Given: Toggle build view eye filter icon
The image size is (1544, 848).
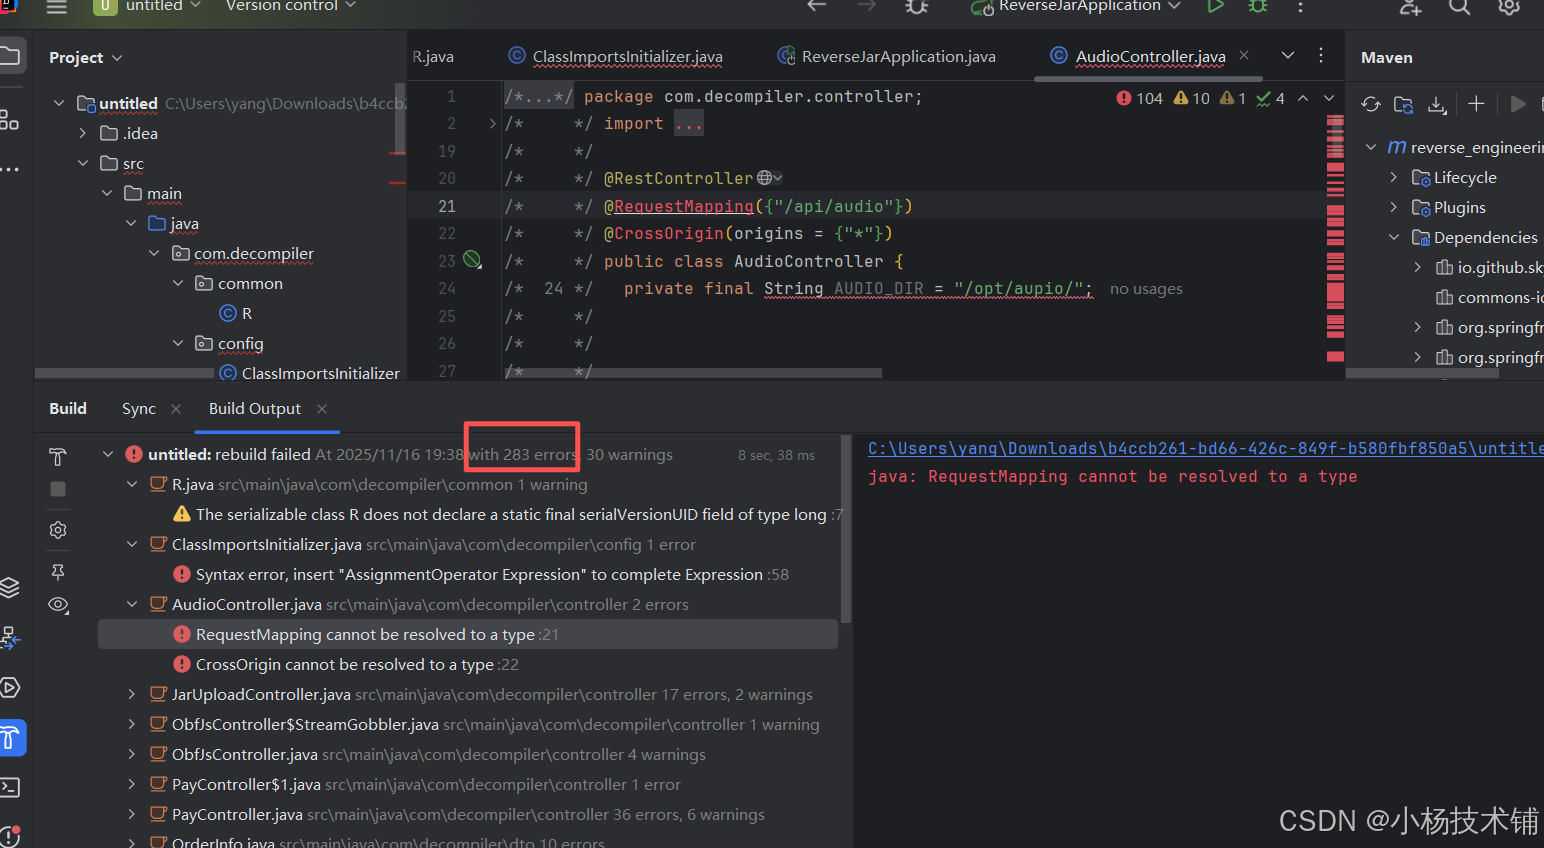Looking at the screenshot, I should coord(58,604).
